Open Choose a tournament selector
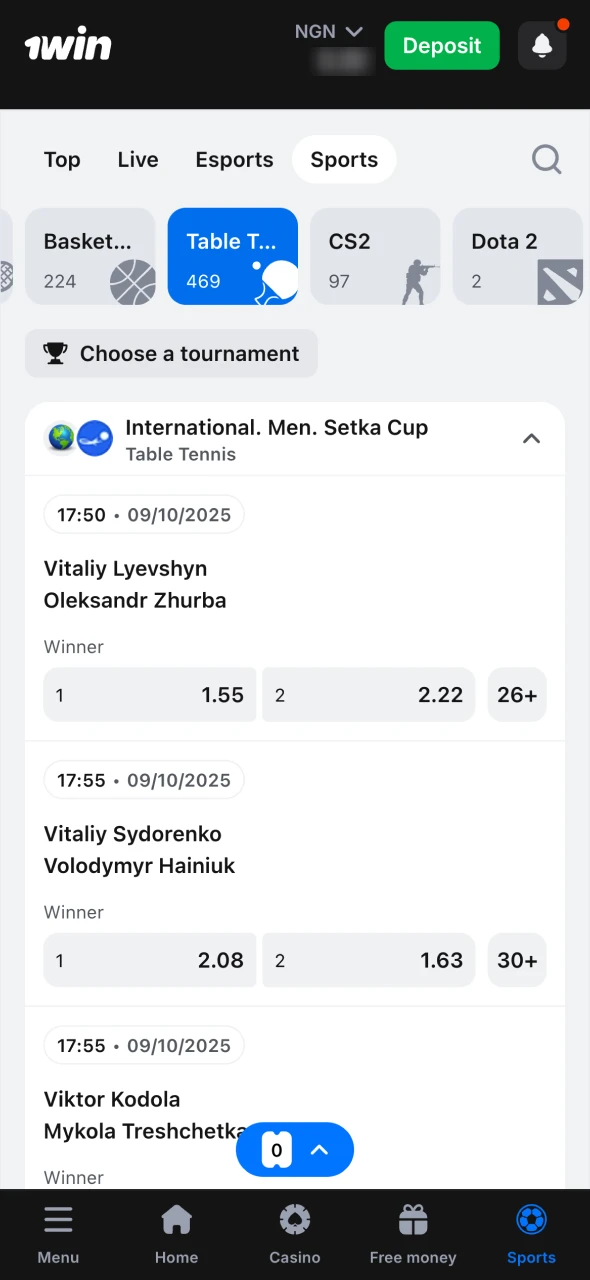Viewport: 590px width, 1280px height. (x=171, y=353)
